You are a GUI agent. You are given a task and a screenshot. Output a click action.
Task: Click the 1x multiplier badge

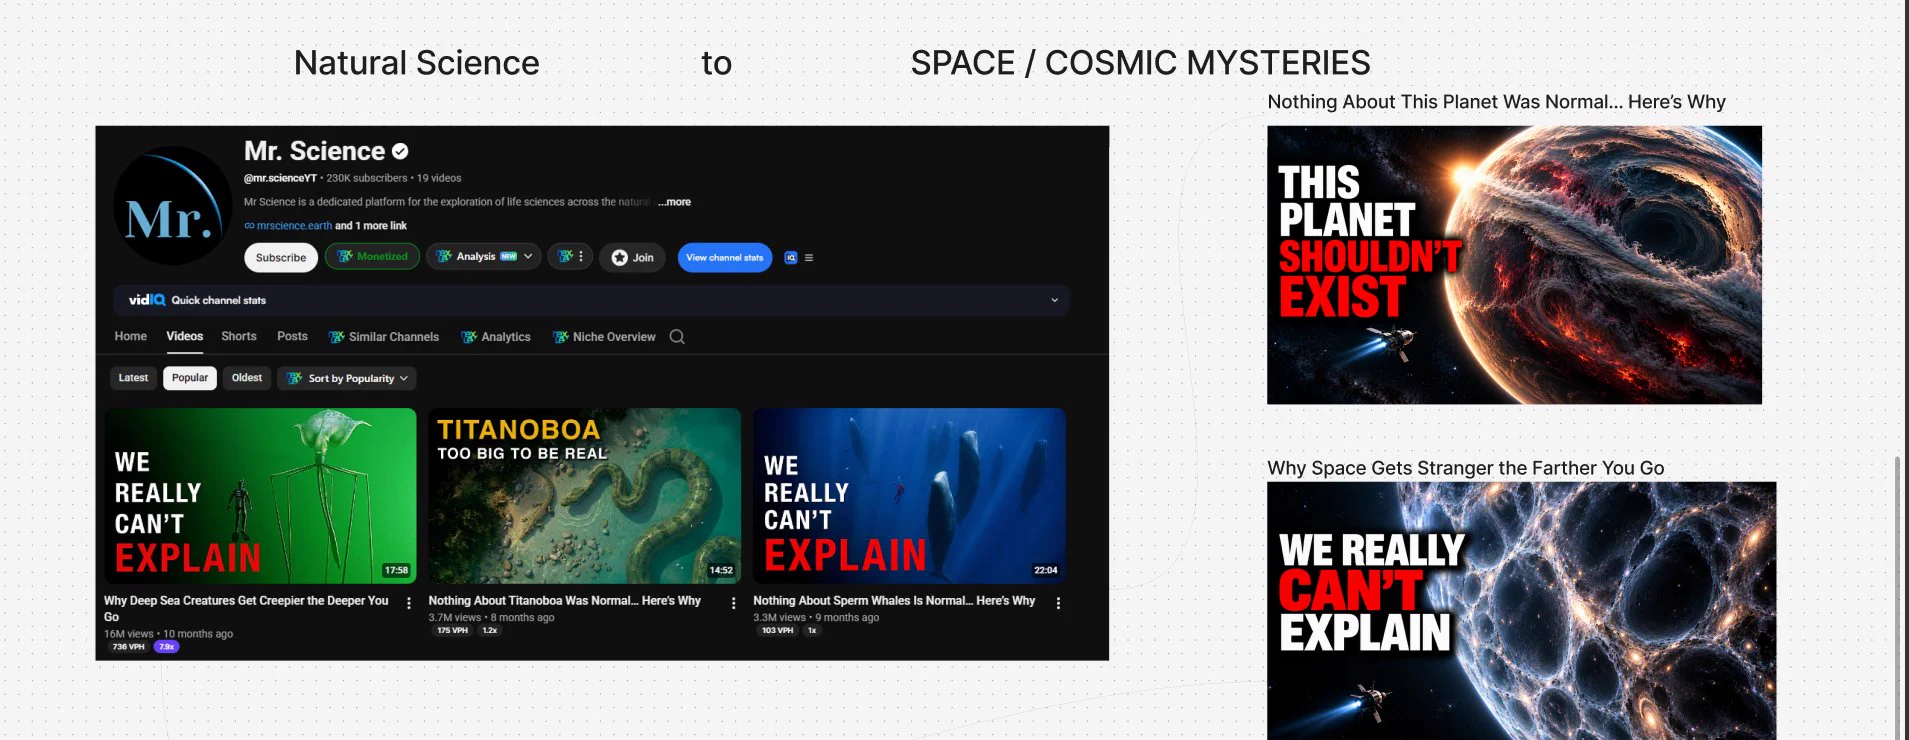(x=812, y=630)
